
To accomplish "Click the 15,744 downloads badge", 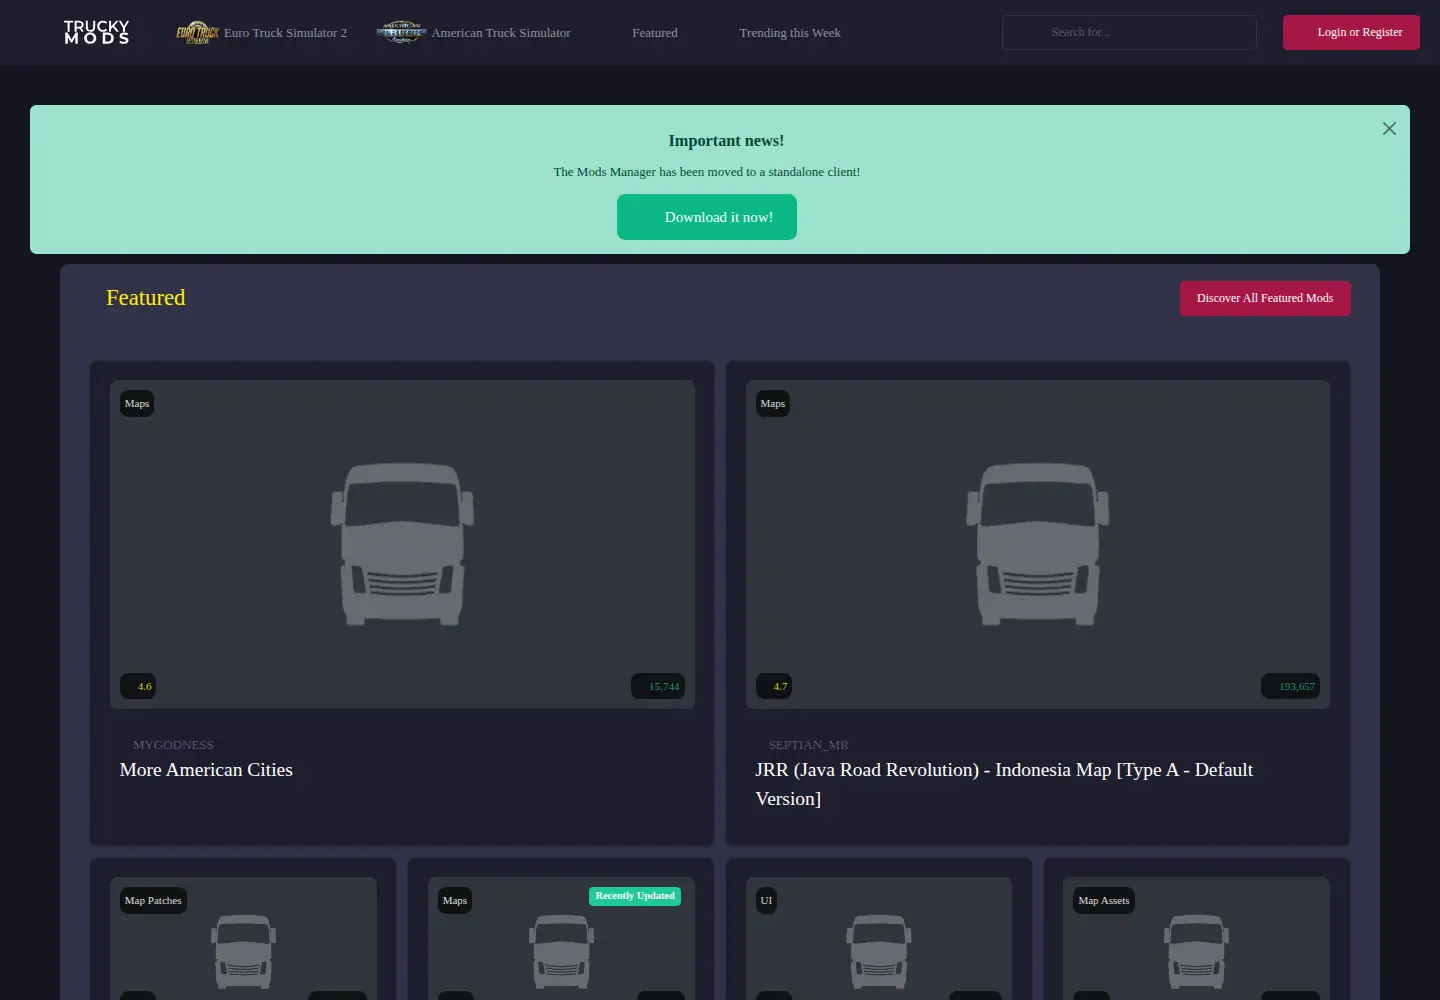I will (x=658, y=686).
